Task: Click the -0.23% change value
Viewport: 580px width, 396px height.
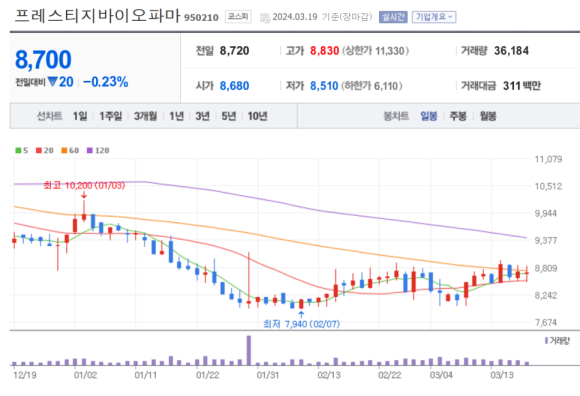Action: point(106,82)
